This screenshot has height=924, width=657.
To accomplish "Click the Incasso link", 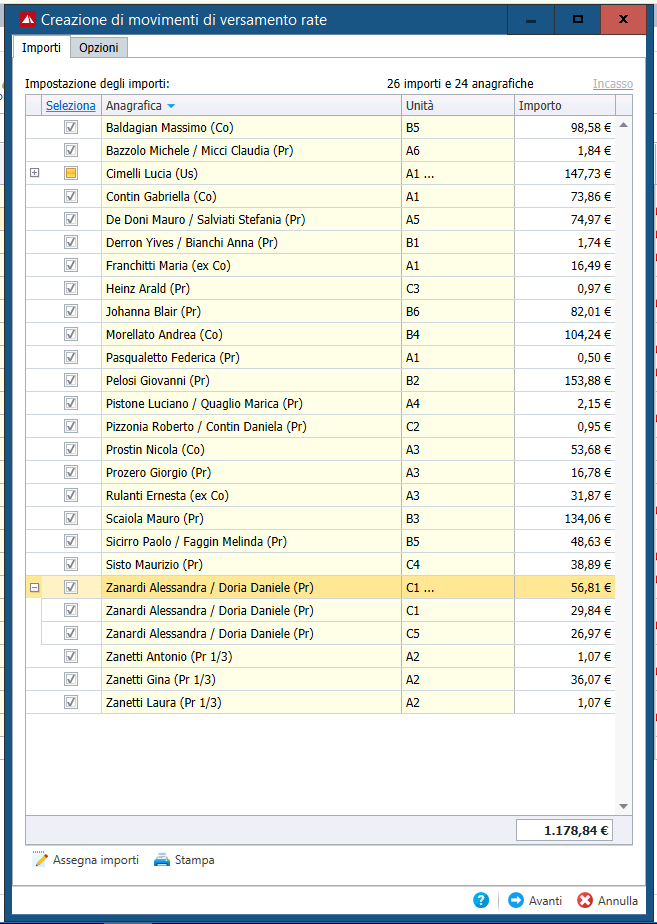I will click(613, 84).
